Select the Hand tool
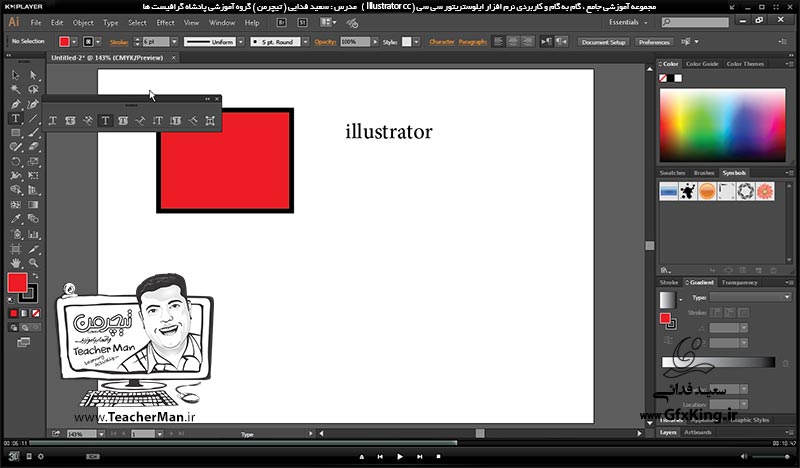 click(15, 263)
